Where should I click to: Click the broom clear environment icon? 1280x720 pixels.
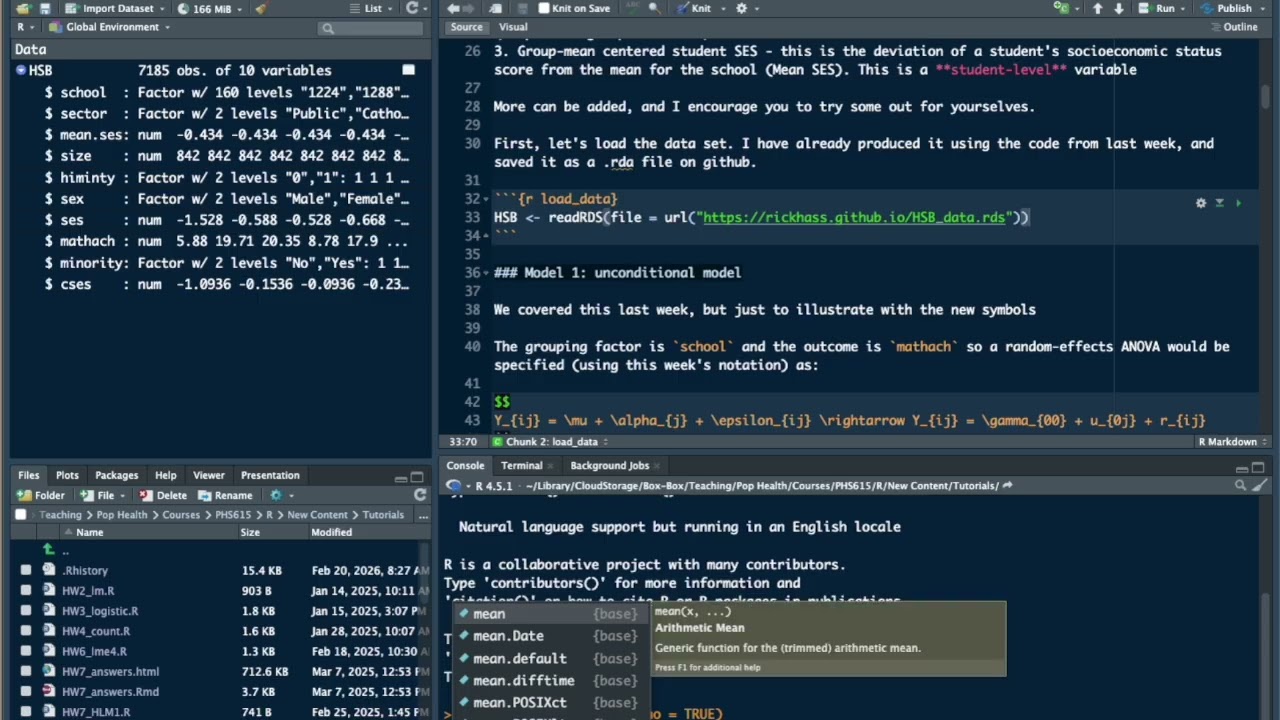tap(261, 8)
